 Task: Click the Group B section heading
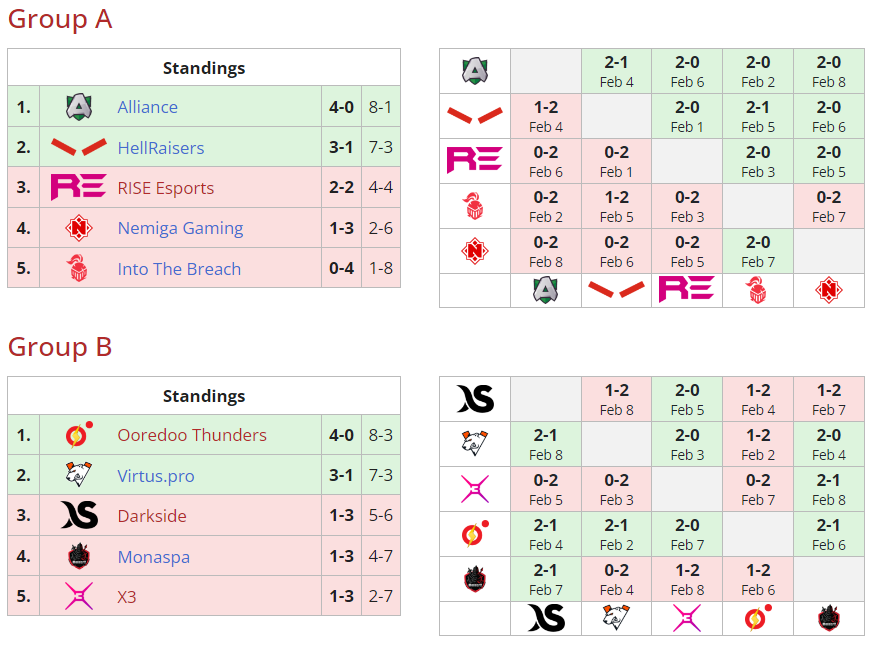[x=60, y=347]
